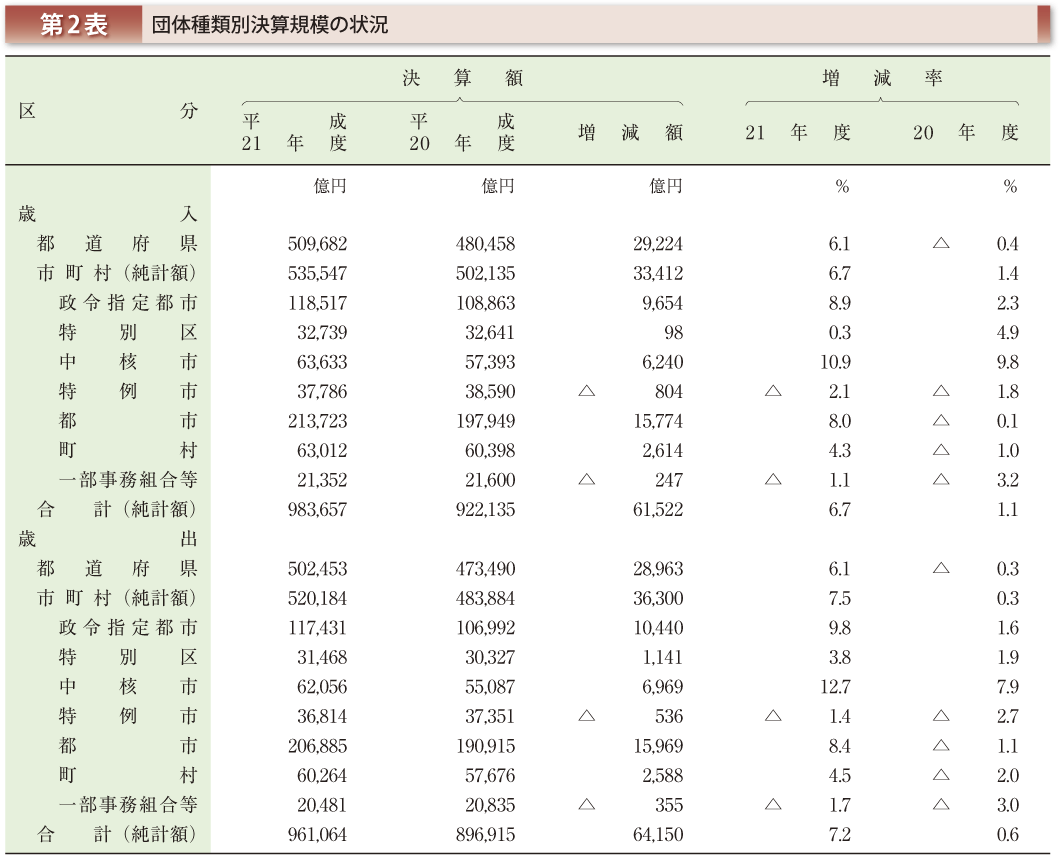Click the cell 473,490
The height and width of the screenshot is (855, 1059).
[486, 569]
